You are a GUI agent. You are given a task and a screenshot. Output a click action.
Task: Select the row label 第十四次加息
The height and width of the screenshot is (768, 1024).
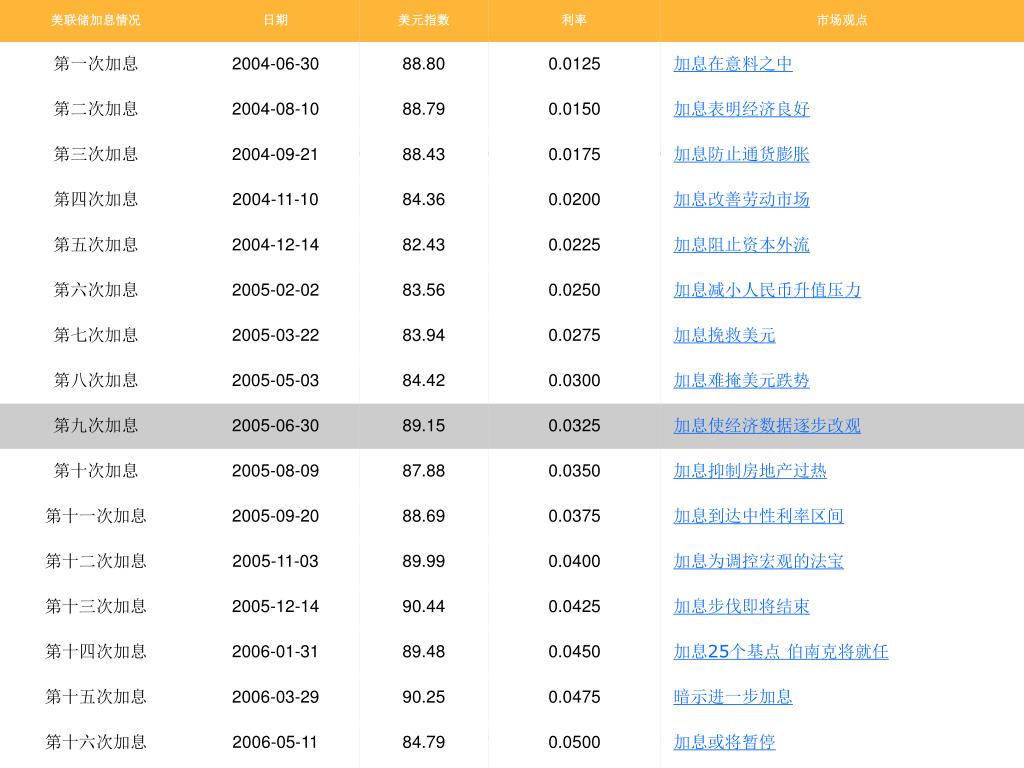point(96,652)
